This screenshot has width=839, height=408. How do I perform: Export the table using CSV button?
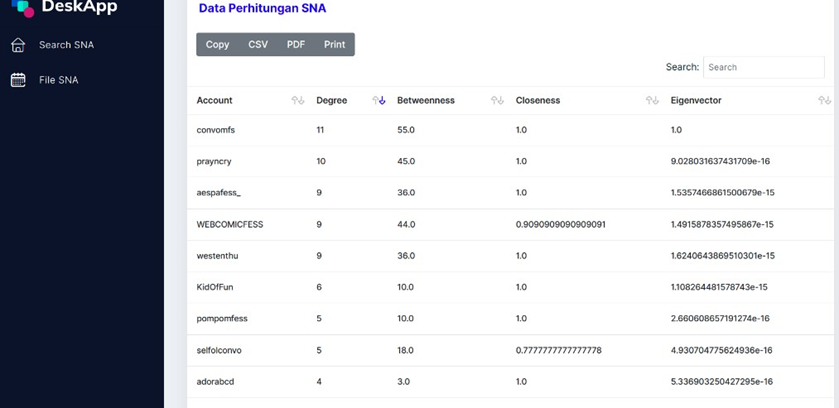258,45
